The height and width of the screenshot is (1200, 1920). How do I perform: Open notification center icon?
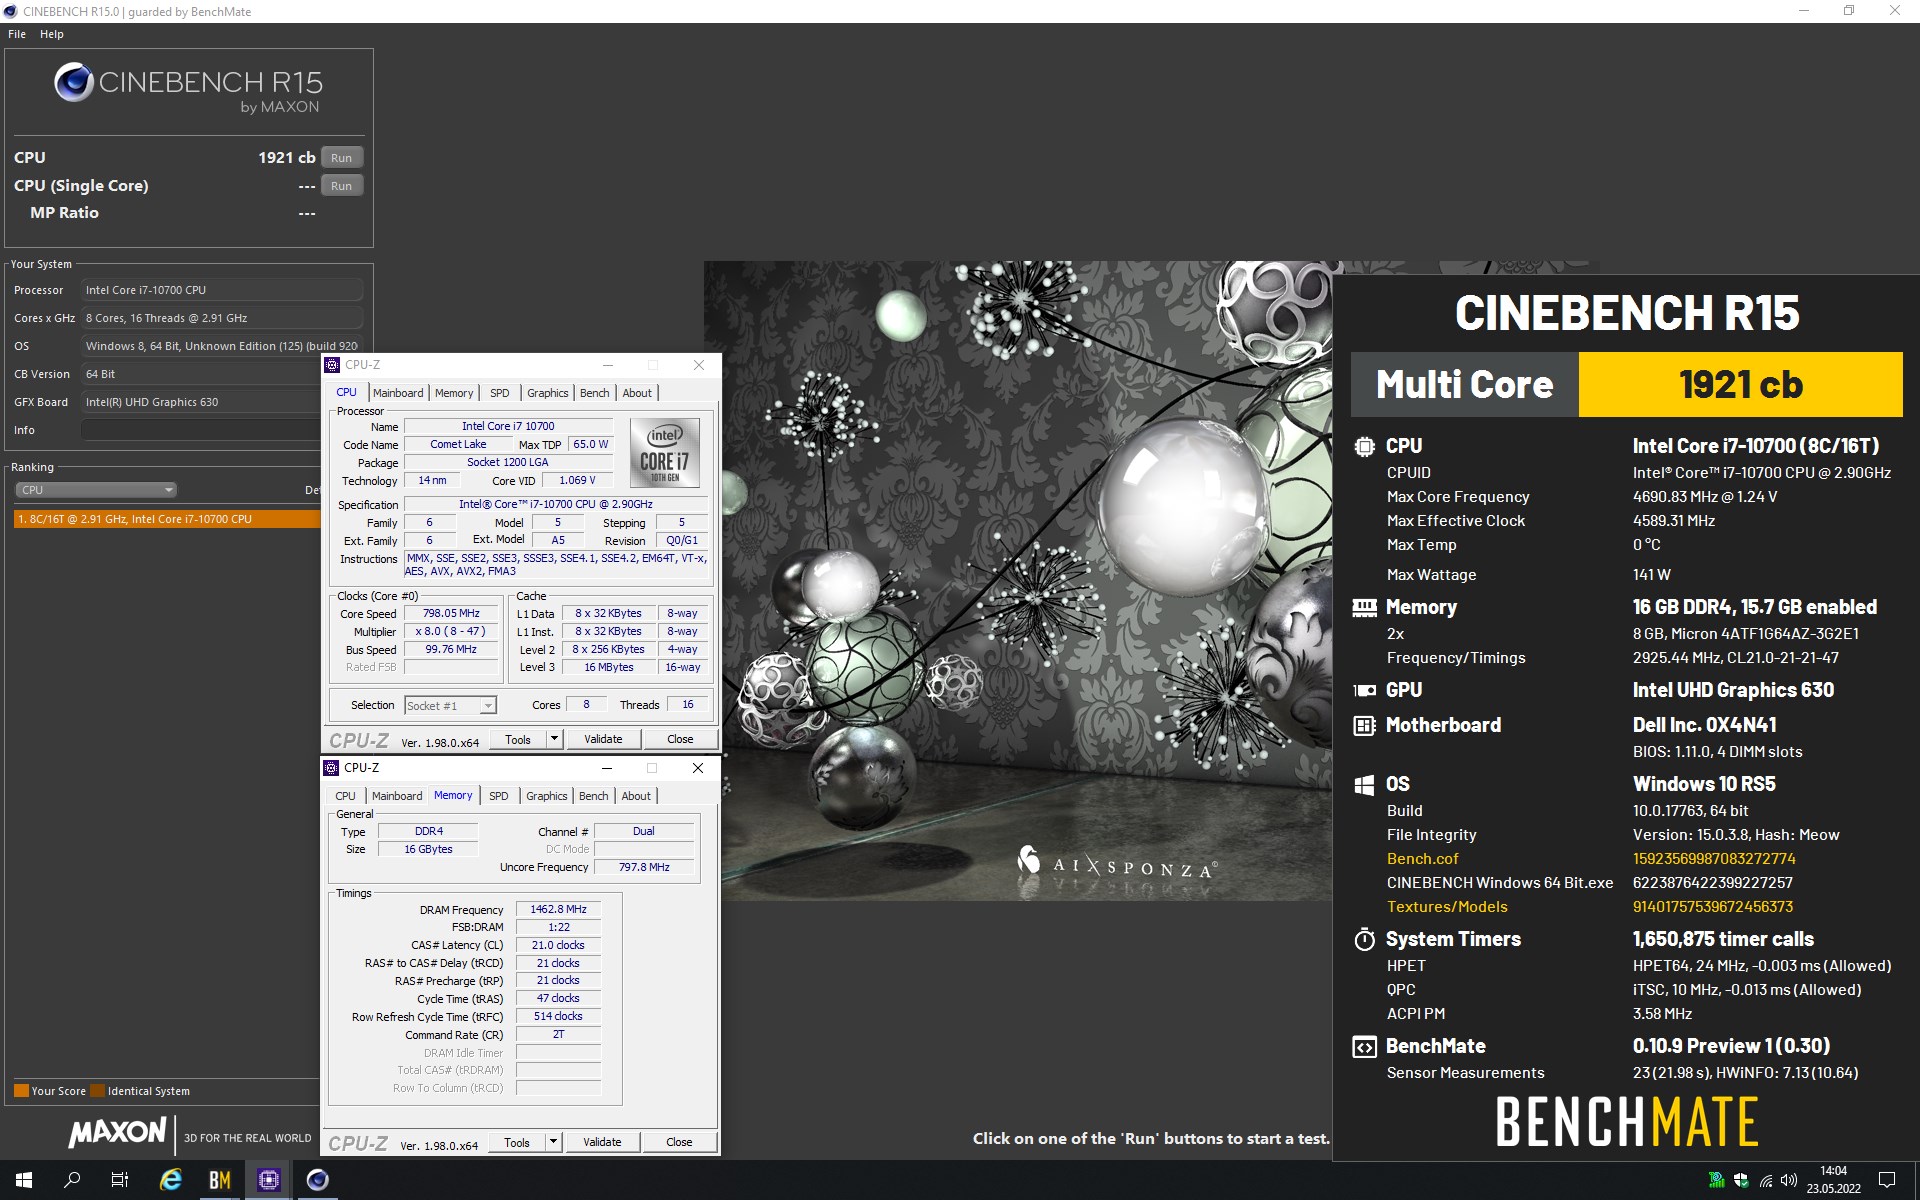1887,1180
